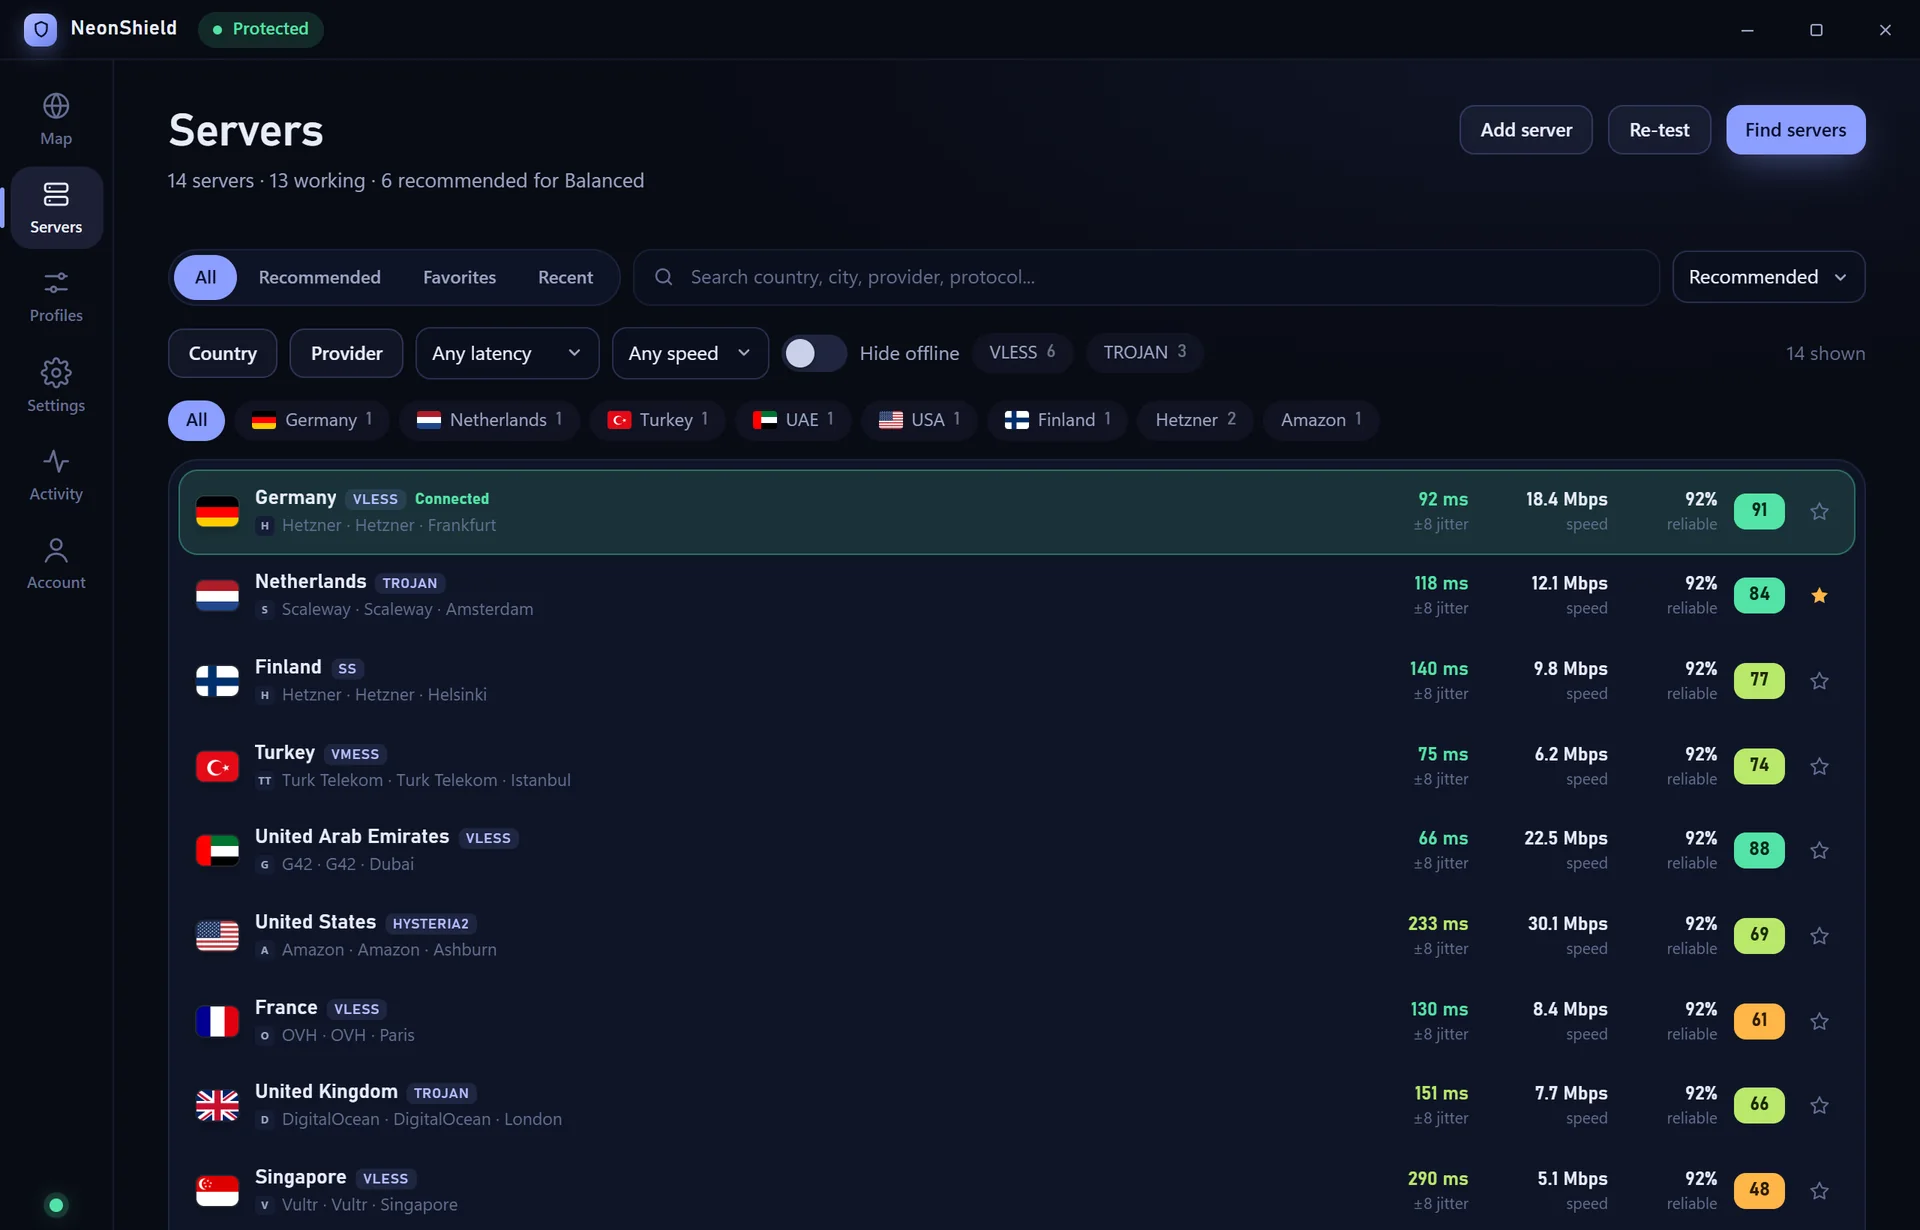
Task: Favorite the United Kingdom server star
Action: pyautogui.click(x=1819, y=1105)
